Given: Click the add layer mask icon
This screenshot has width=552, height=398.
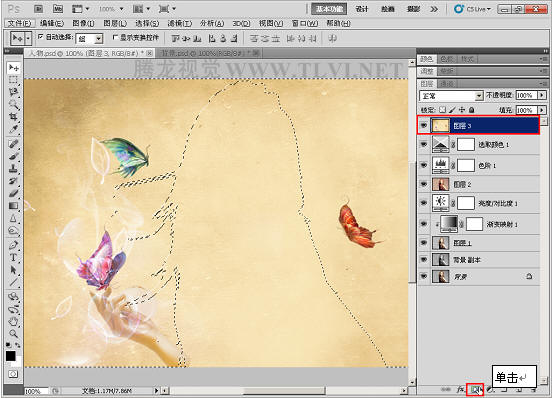Looking at the screenshot, I should (475, 390).
